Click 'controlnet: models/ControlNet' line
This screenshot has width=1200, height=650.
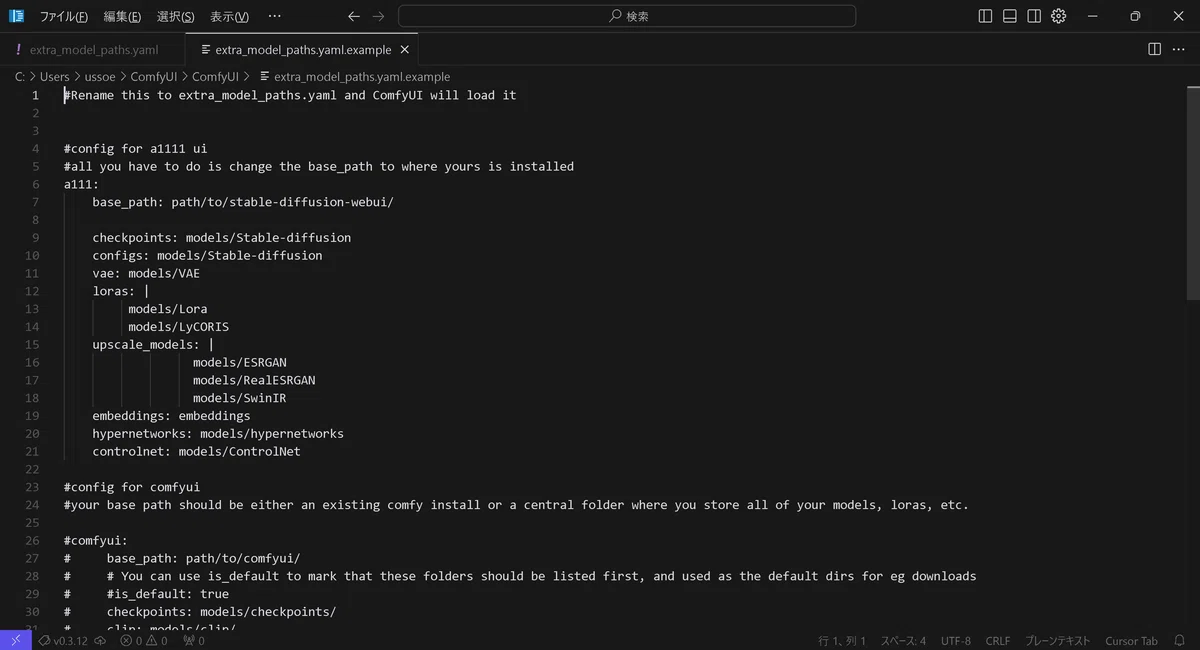pyautogui.click(x=197, y=451)
